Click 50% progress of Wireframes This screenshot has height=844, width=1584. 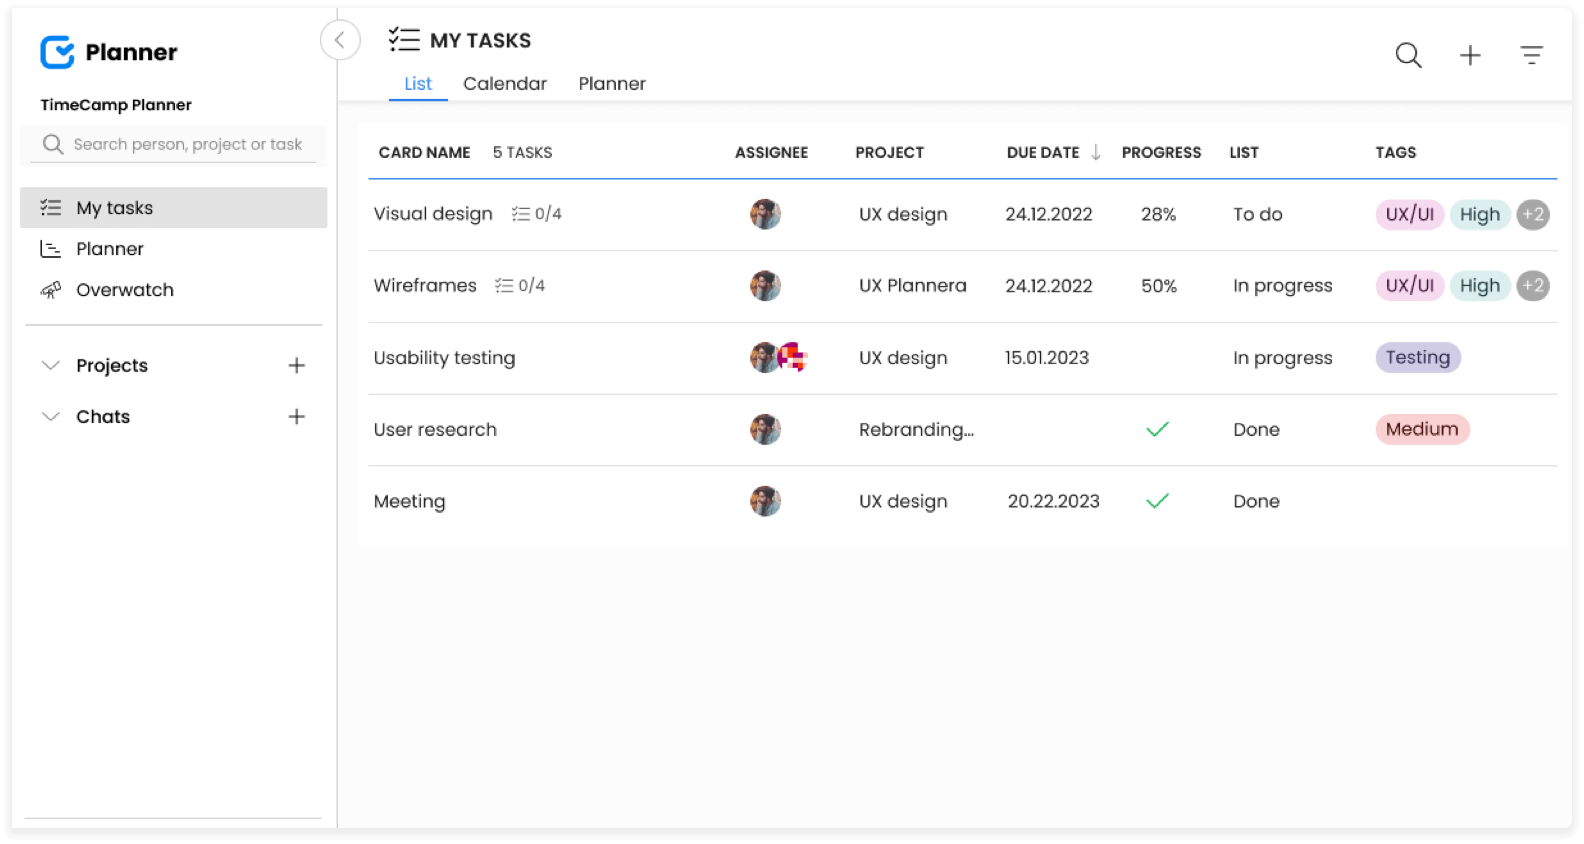click(1158, 286)
